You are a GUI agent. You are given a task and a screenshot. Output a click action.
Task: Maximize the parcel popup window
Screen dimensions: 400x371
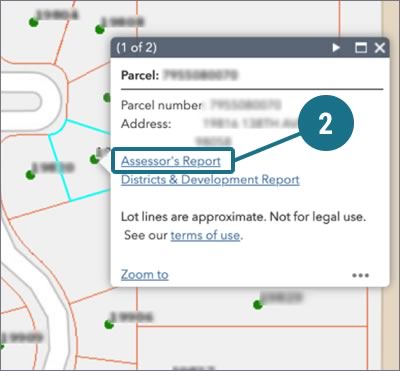click(360, 48)
